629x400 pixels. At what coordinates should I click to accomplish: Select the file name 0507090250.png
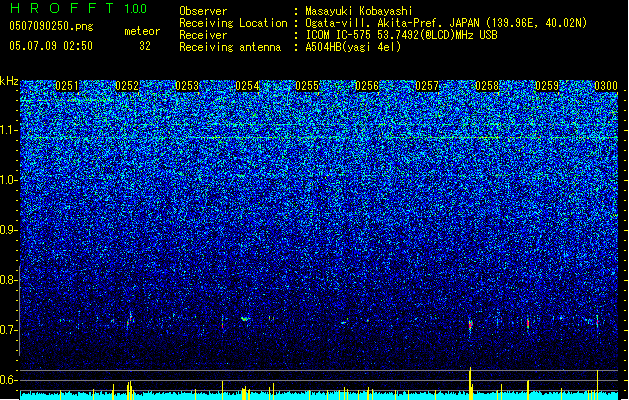coord(51,26)
